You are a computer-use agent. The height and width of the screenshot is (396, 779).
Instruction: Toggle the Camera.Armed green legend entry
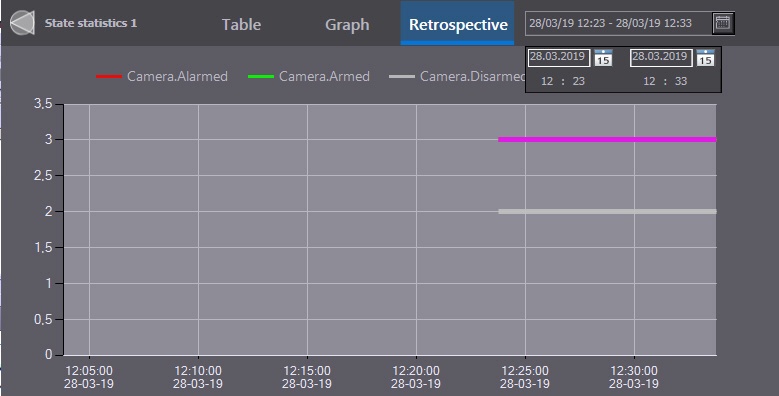[x=309, y=77]
